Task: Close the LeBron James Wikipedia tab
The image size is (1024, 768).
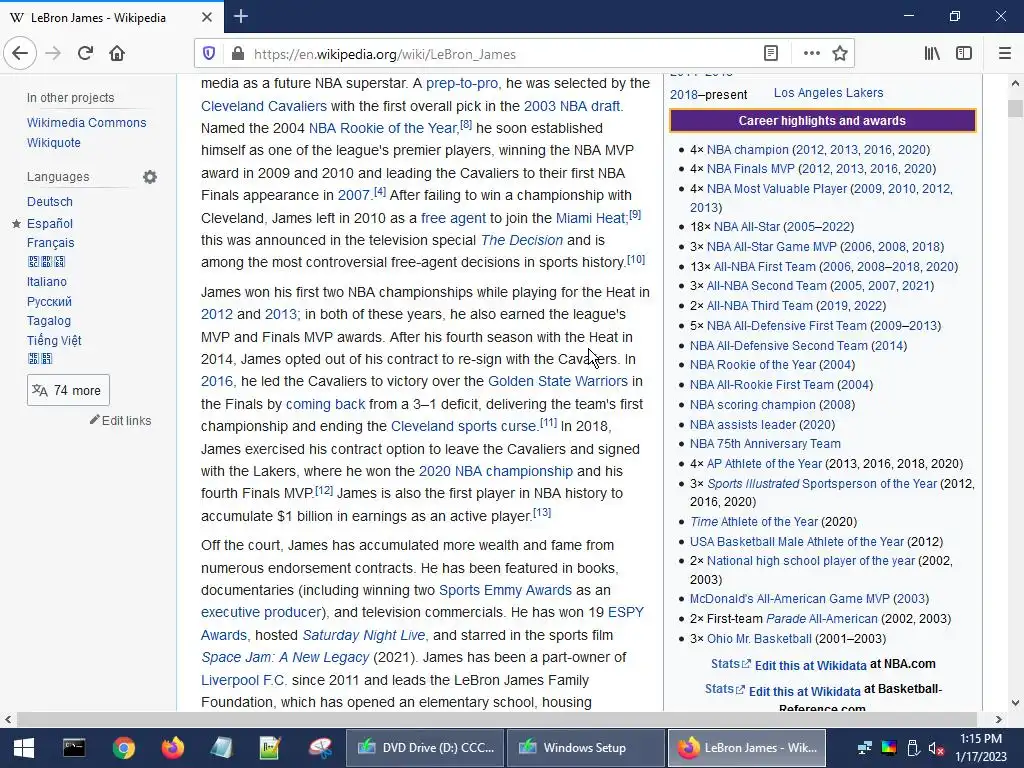Action: (206, 18)
